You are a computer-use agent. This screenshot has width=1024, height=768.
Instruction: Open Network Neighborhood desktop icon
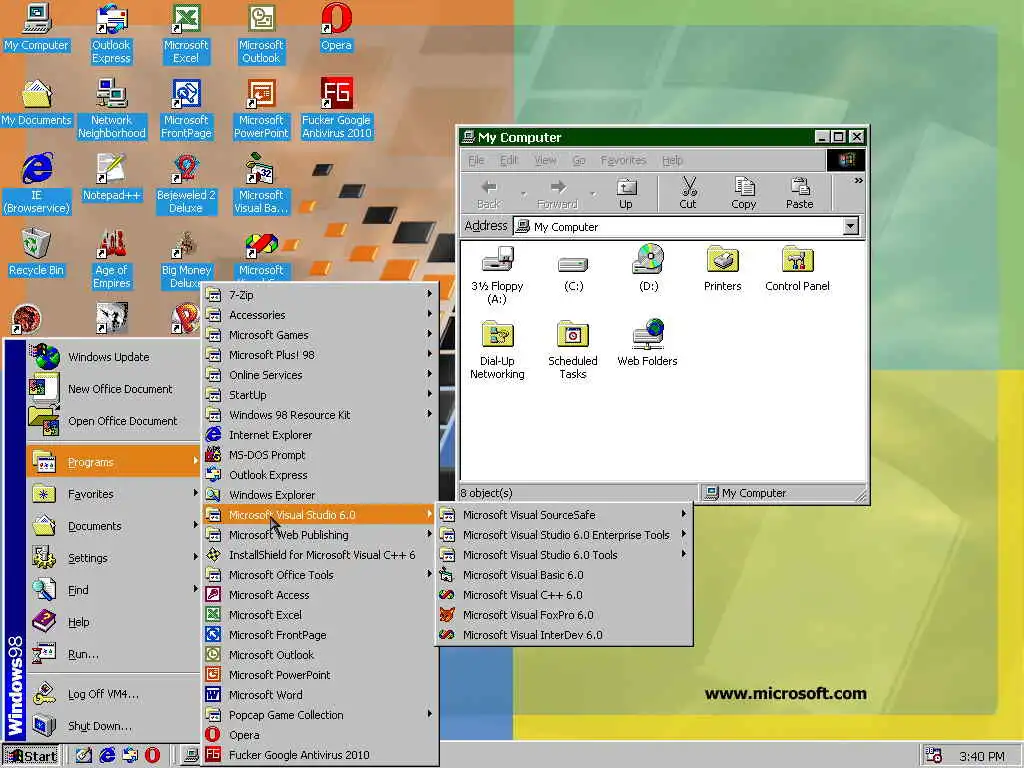[112, 109]
